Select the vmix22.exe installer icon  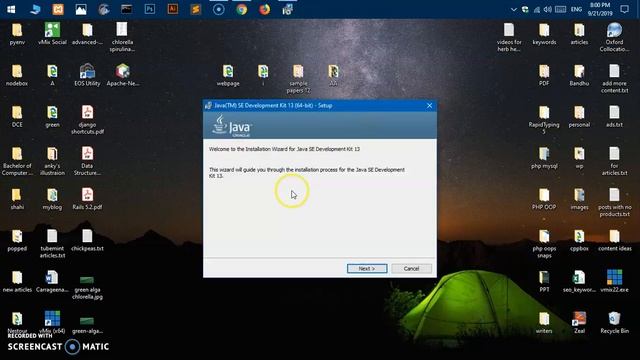[614, 281]
